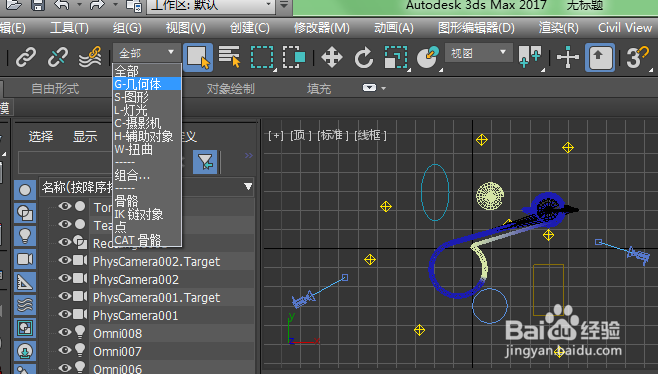
Task: Open the Redo history dropdown arrow
Action: tap(115, 5)
